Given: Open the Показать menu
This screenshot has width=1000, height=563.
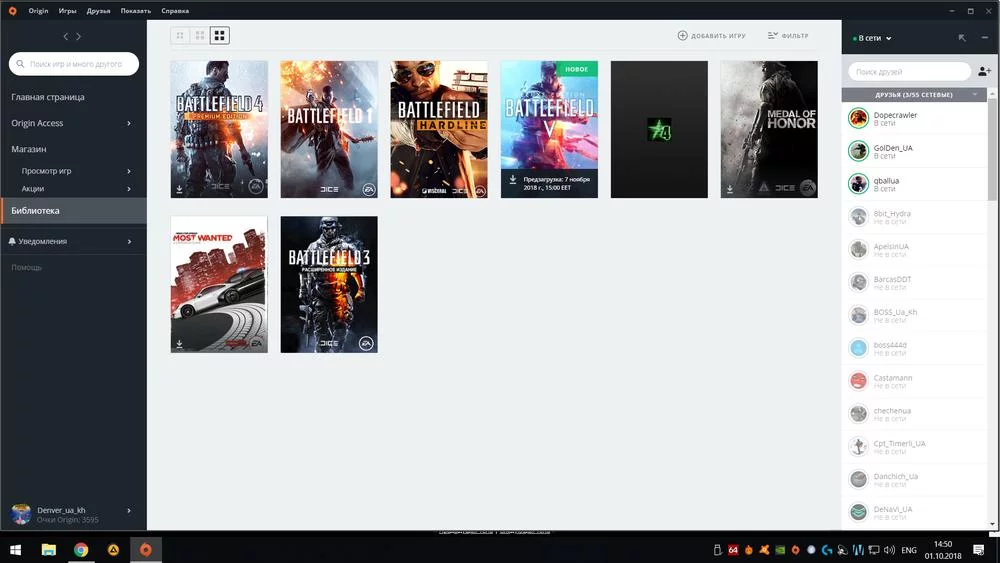Looking at the screenshot, I should pyautogui.click(x=136, y=11).
